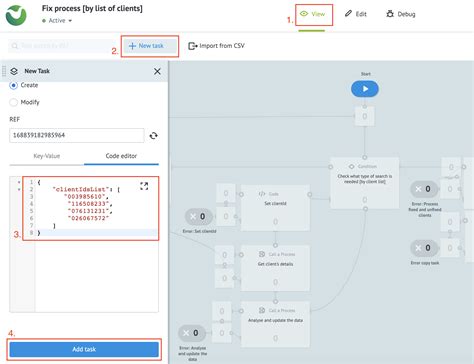The height and width of the screenshot is (364, 474).
Task: Select the Get client's details process node
Action: 275,268
